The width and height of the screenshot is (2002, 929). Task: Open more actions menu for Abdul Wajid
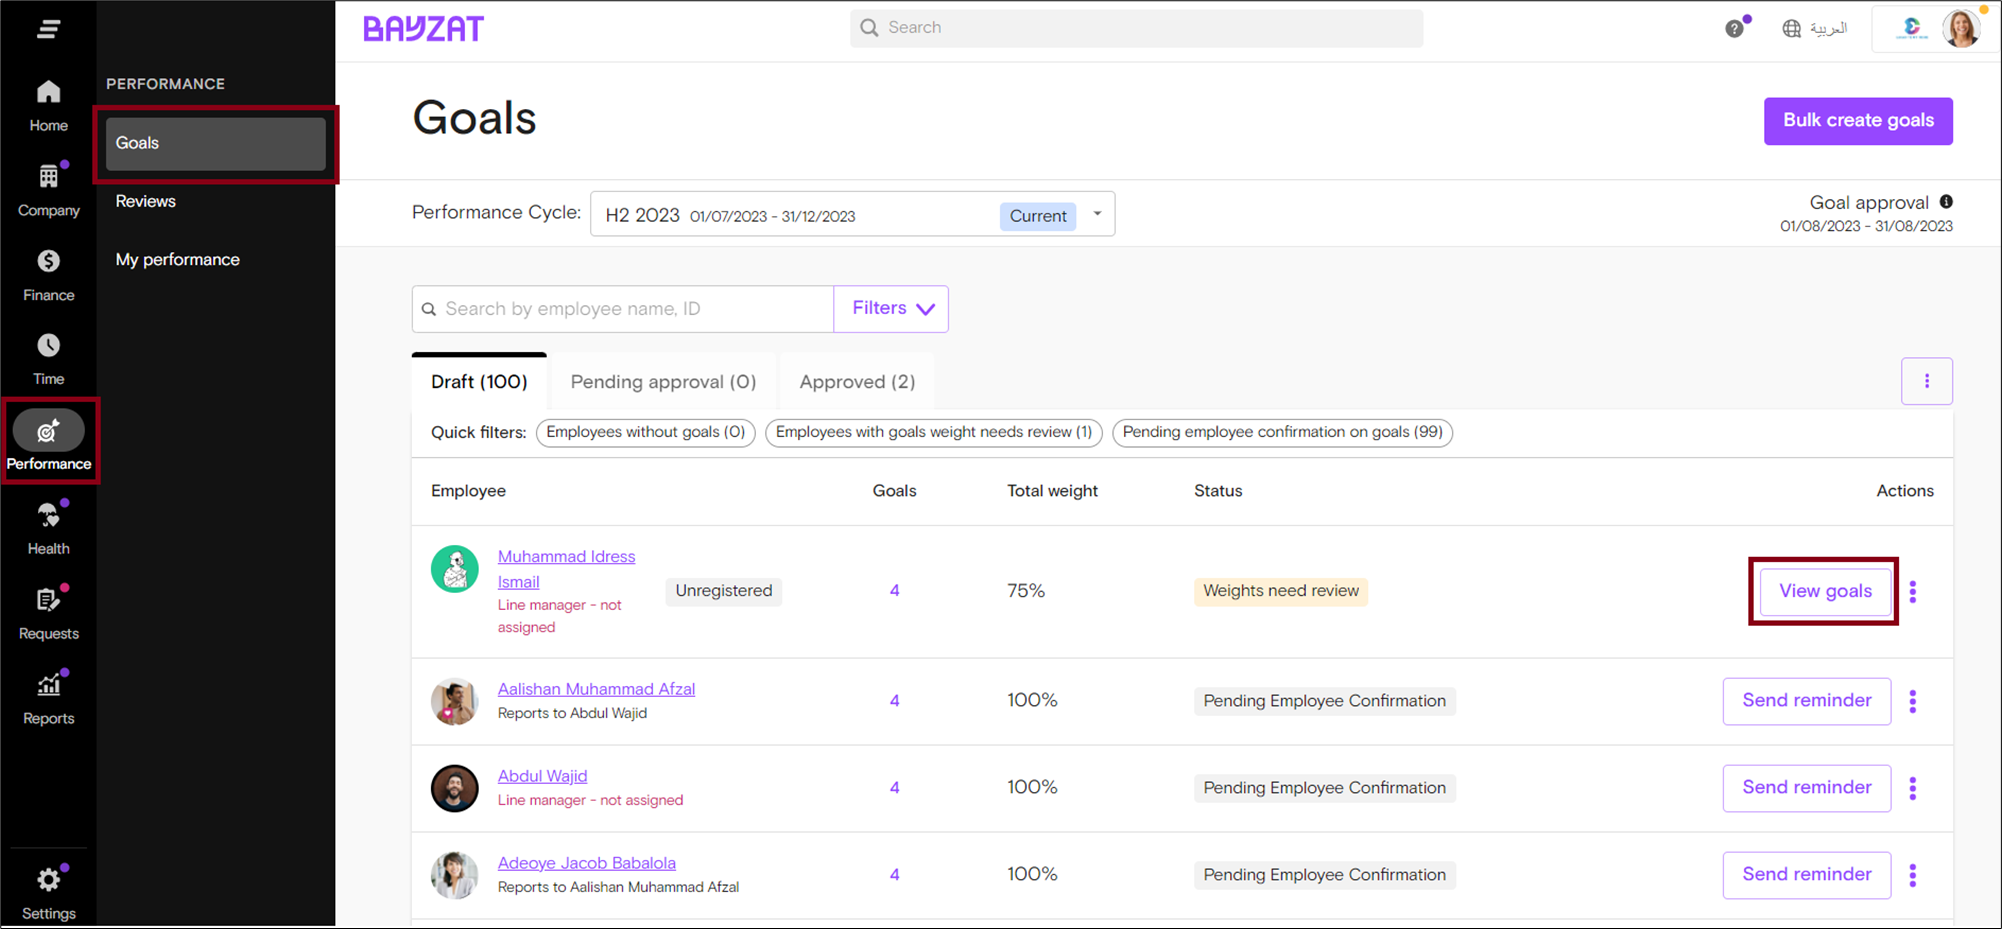coord(1913,788)
